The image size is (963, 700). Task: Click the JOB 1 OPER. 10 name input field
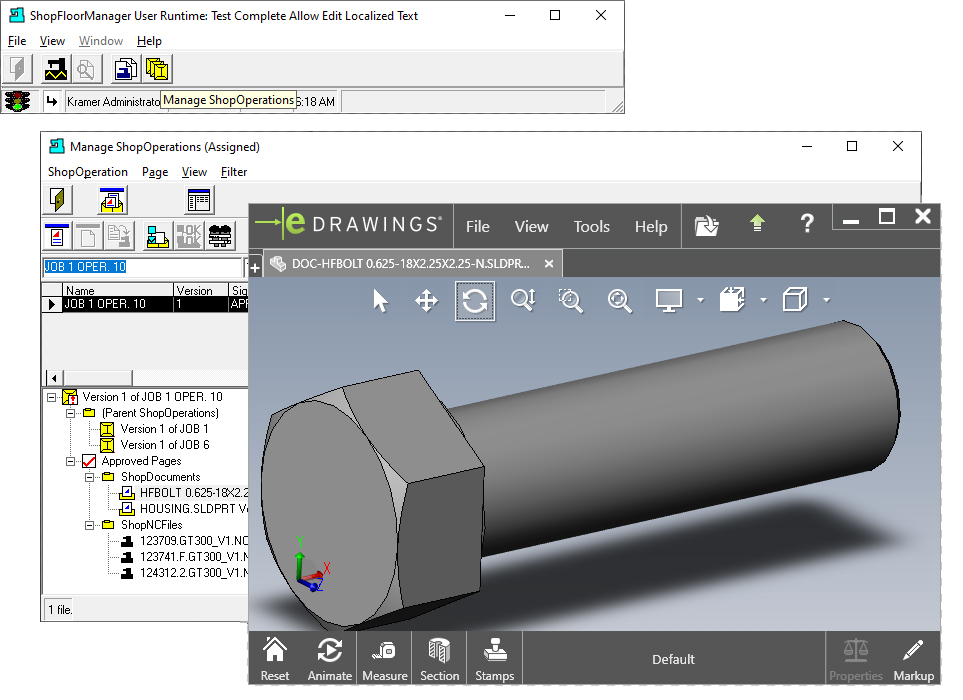click(x=142, y=267)
